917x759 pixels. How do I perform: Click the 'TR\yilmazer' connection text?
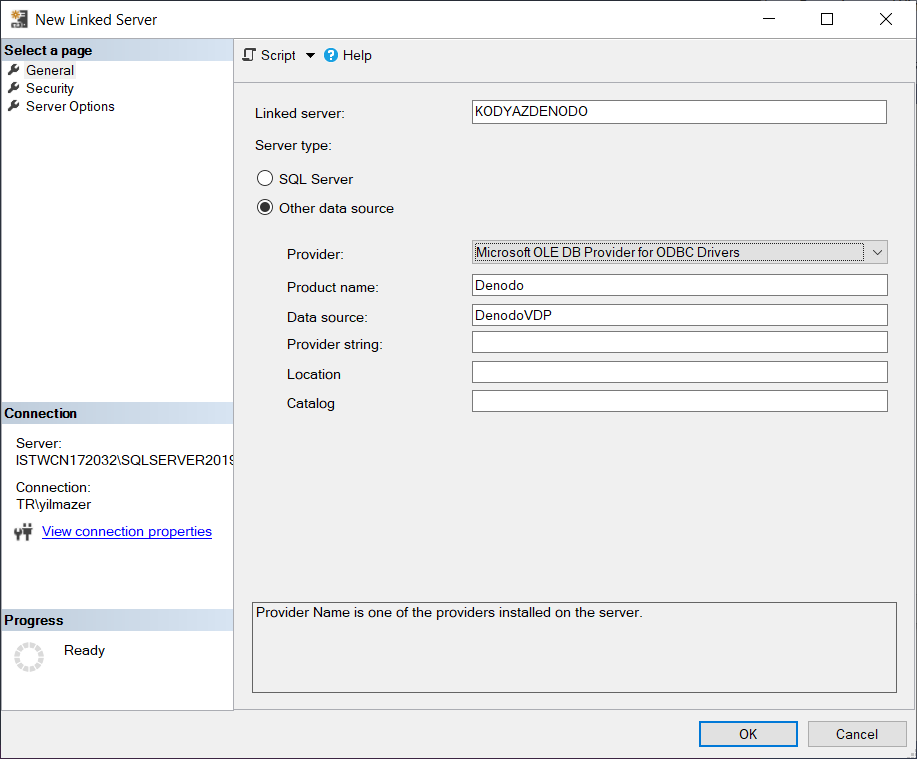point(54,504)
